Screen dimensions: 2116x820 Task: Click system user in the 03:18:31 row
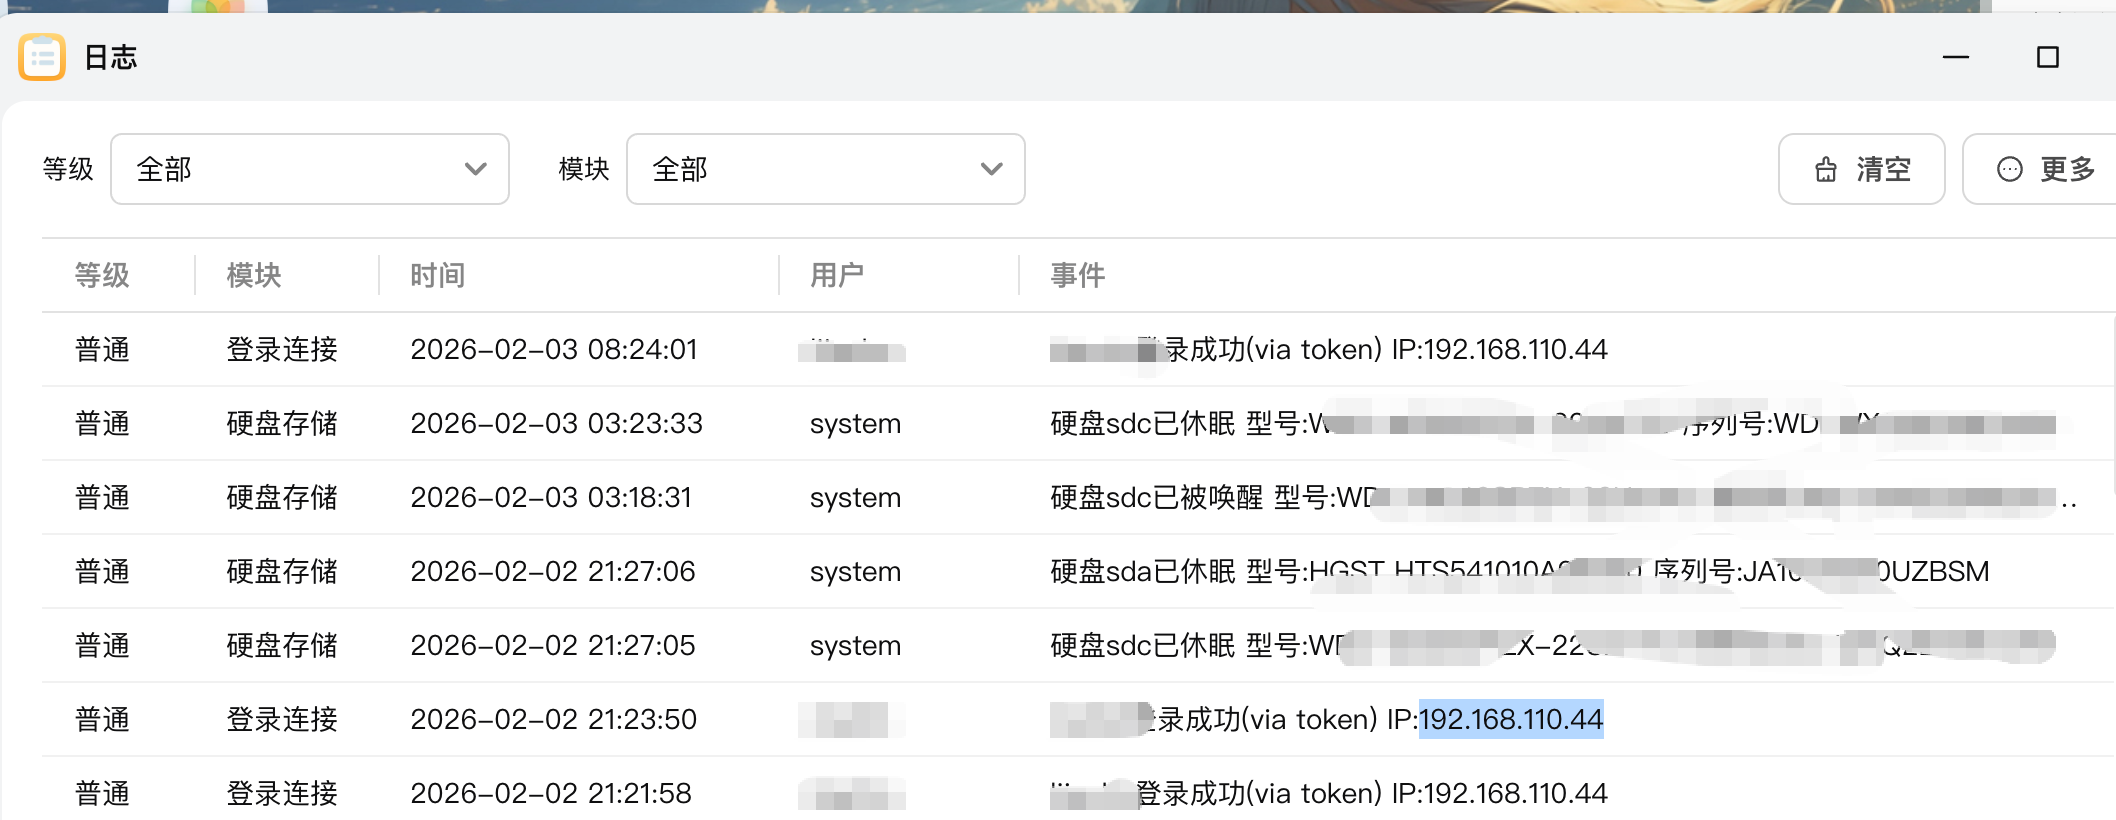point(856,498)
